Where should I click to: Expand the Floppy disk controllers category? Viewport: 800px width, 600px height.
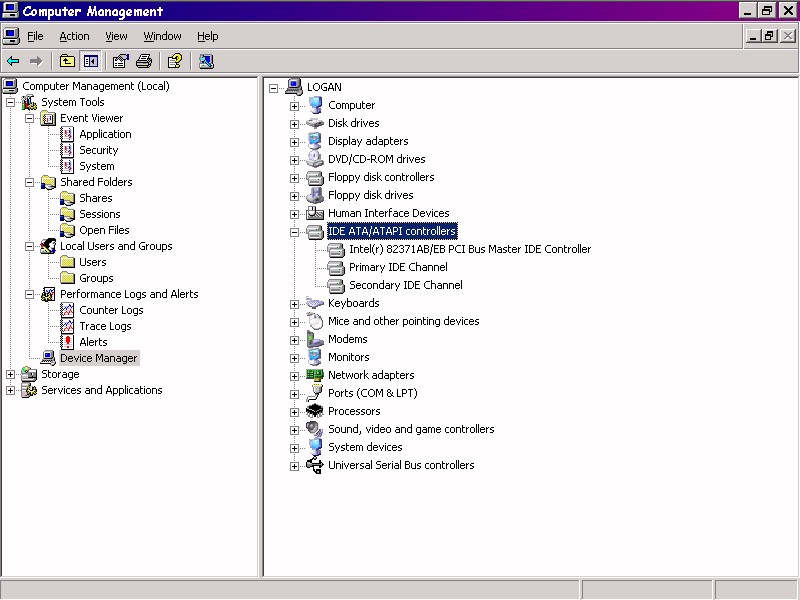pyautogui.click(x=294, y=178)
